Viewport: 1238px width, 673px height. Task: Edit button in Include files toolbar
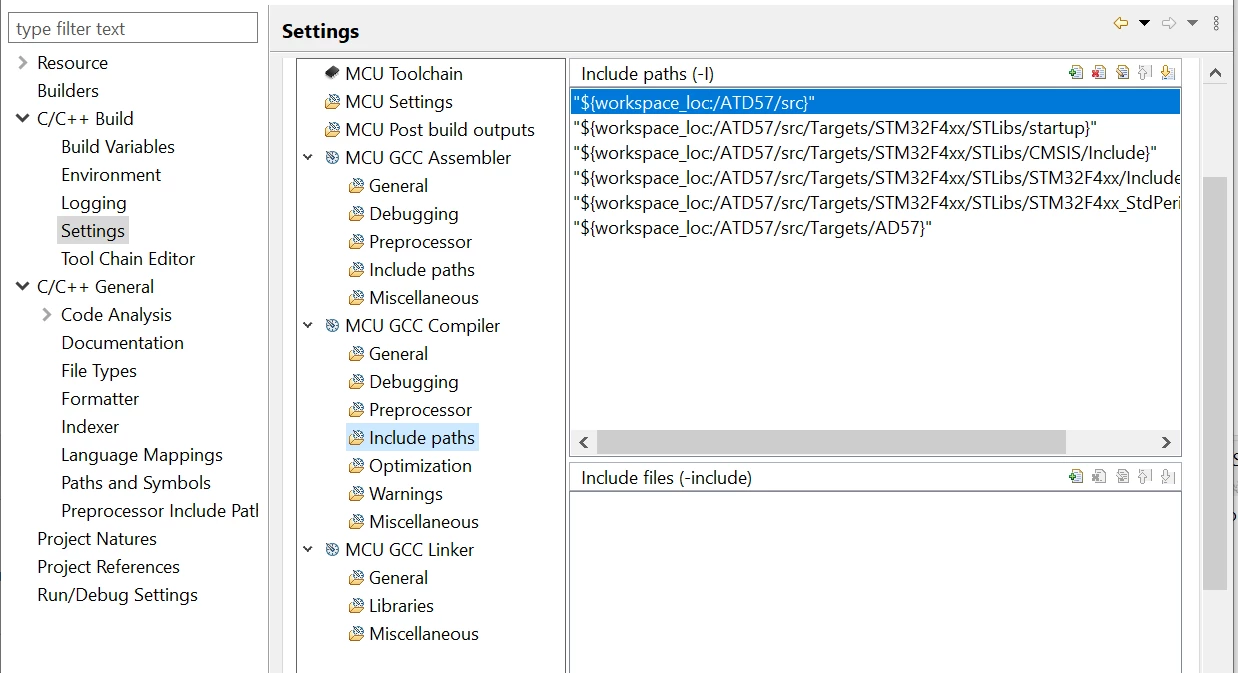point(1122,476)
